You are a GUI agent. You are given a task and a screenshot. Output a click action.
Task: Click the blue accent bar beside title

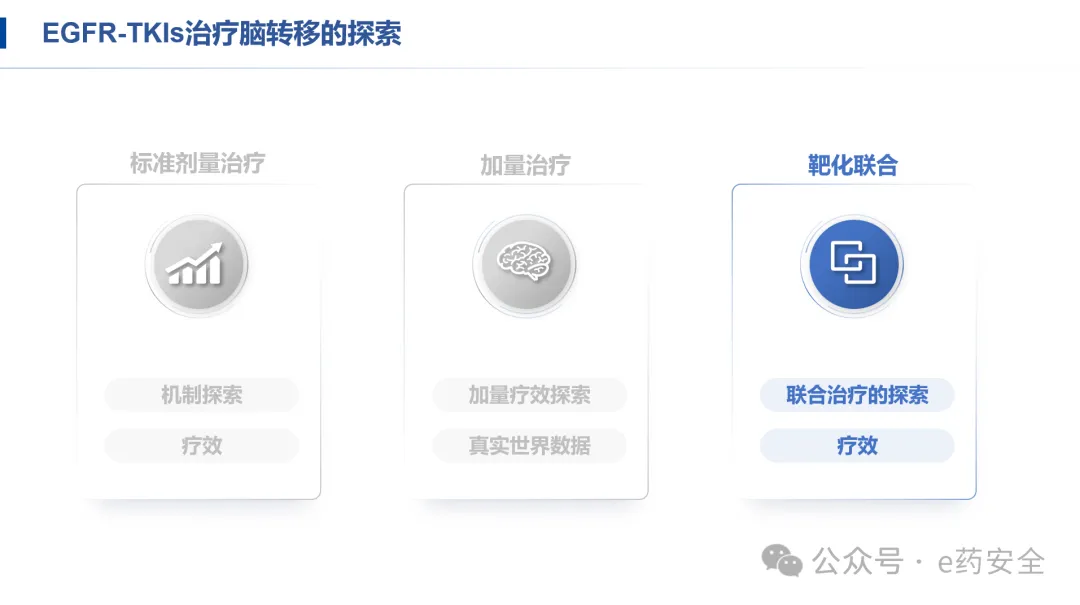coord(3,32)
